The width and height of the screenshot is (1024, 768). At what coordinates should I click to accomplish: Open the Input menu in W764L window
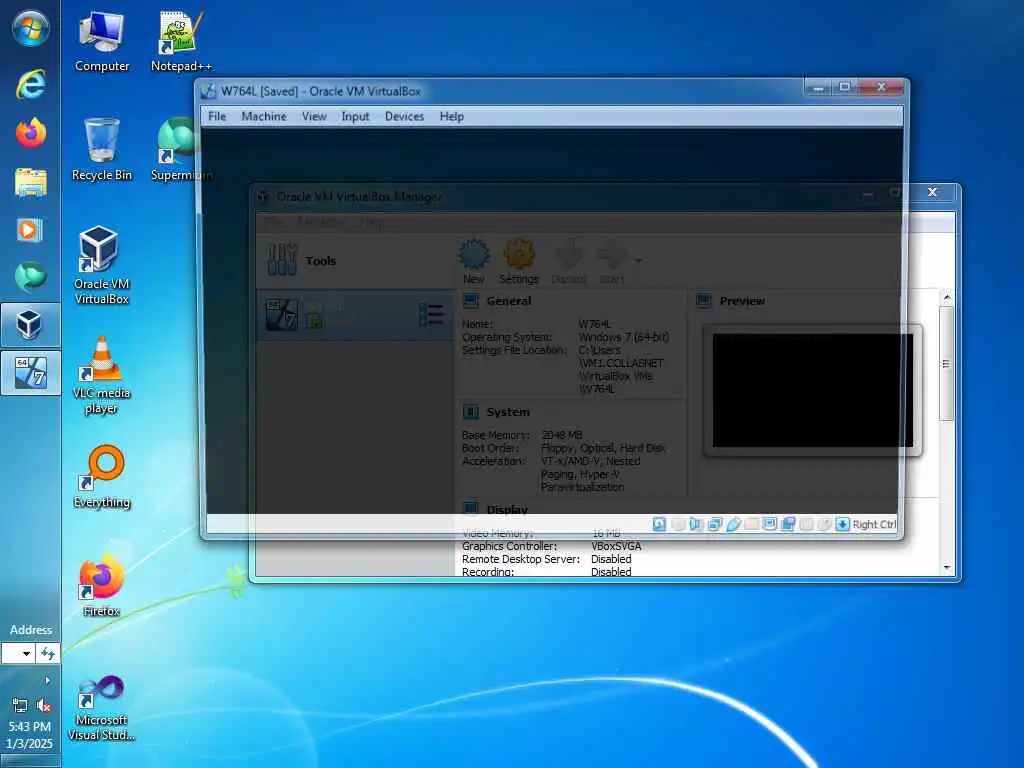(x=355, y=116)
